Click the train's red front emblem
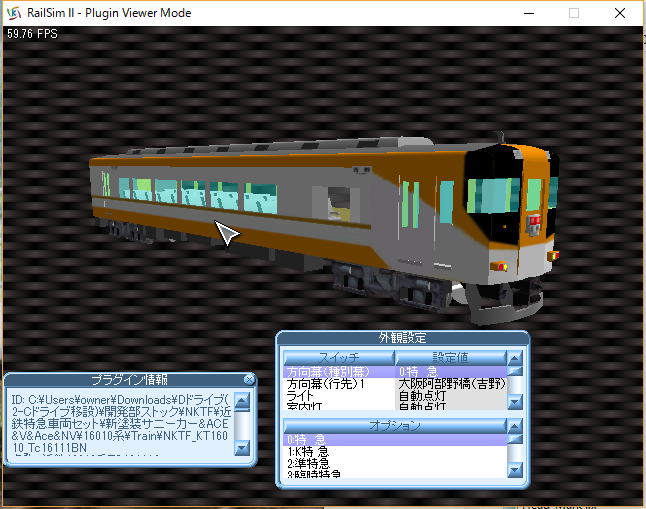Screen dimensions: 646x509 [x=533, y=223]
